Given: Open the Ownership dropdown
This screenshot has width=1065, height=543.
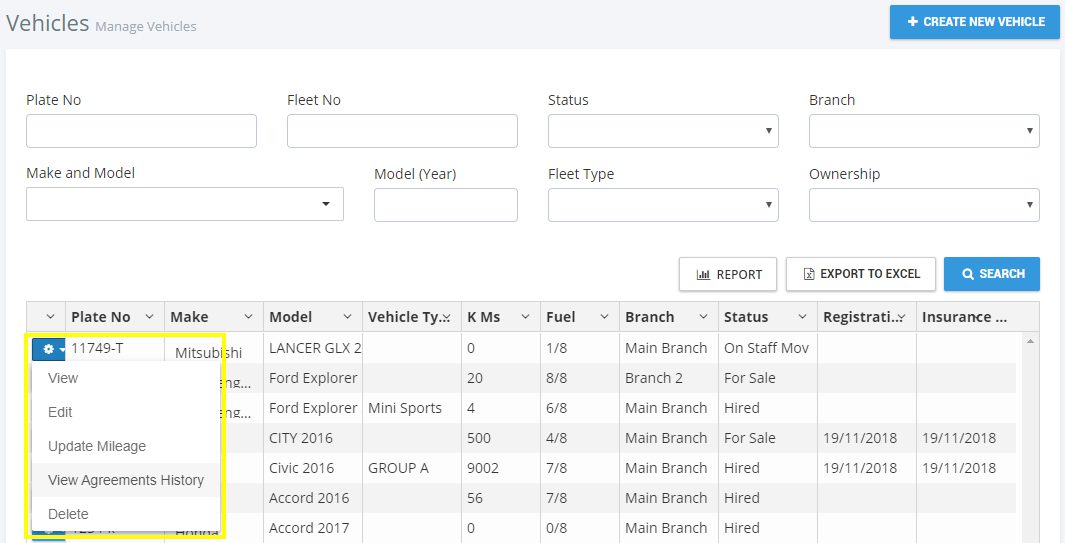Looking at the screenshot, I should (924, 205).
